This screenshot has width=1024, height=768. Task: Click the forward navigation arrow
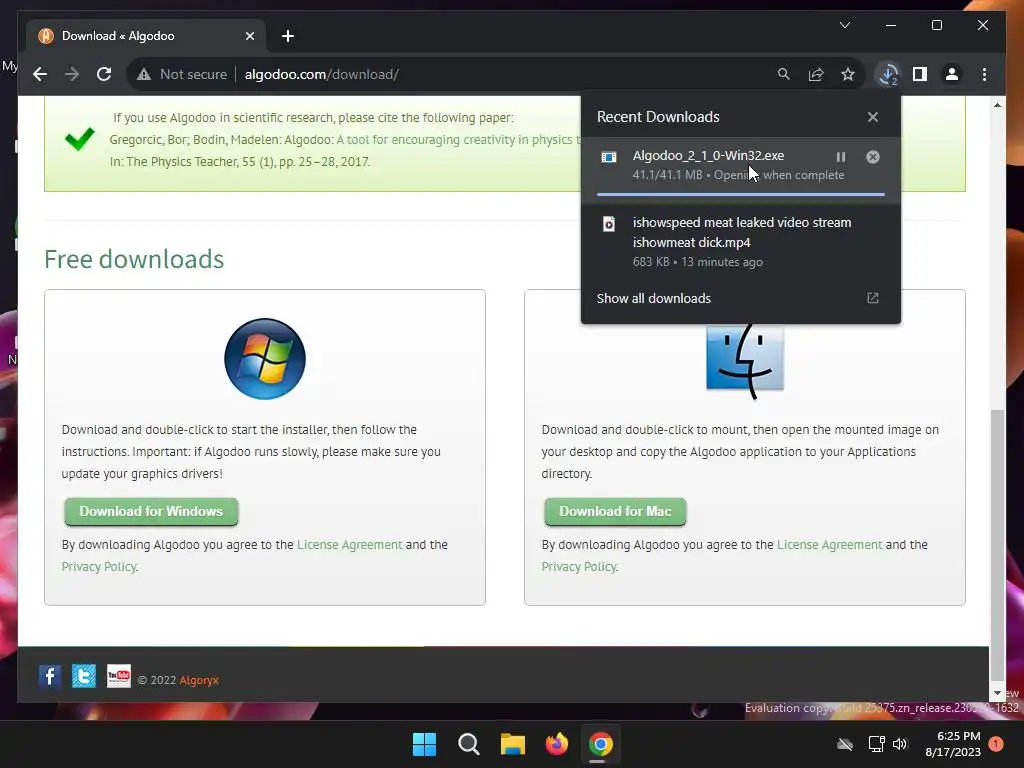(72, 74)
